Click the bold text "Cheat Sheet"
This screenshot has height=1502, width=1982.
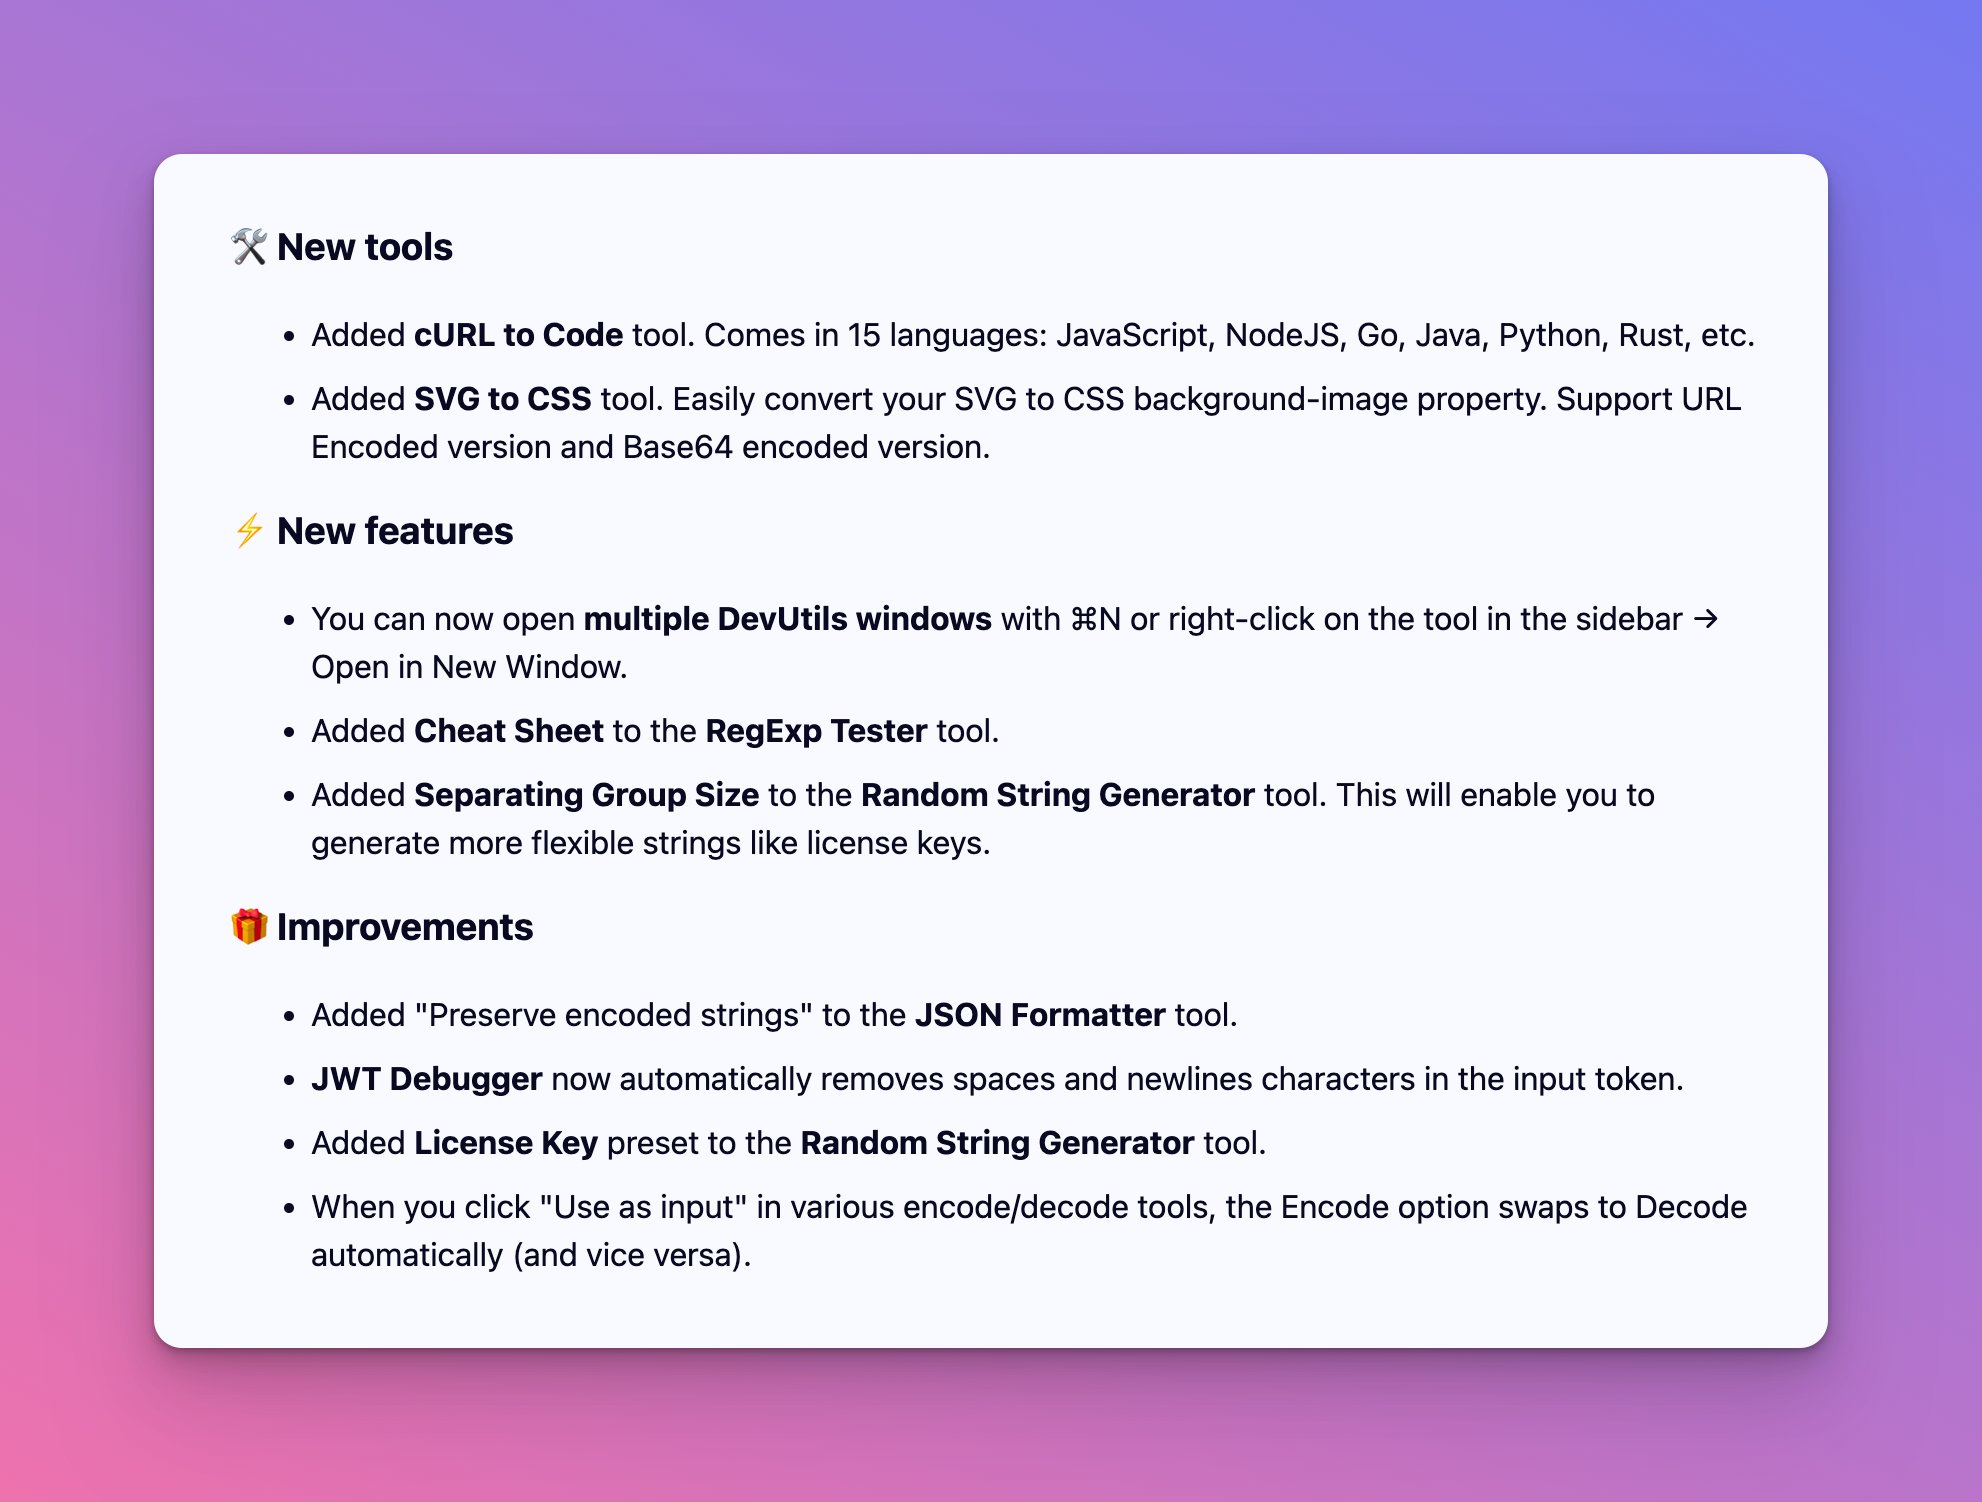pos(508,731)
